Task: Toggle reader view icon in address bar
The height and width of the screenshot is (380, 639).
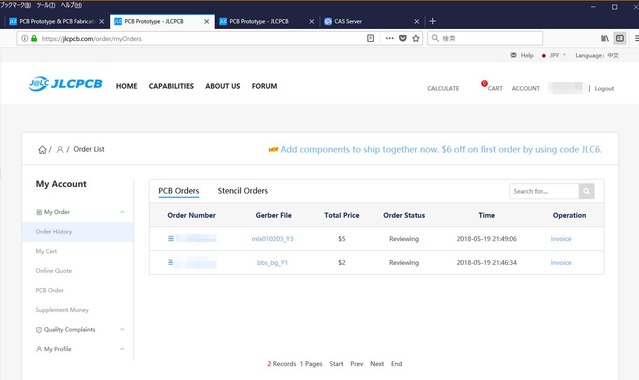Action: click(370, 38)
